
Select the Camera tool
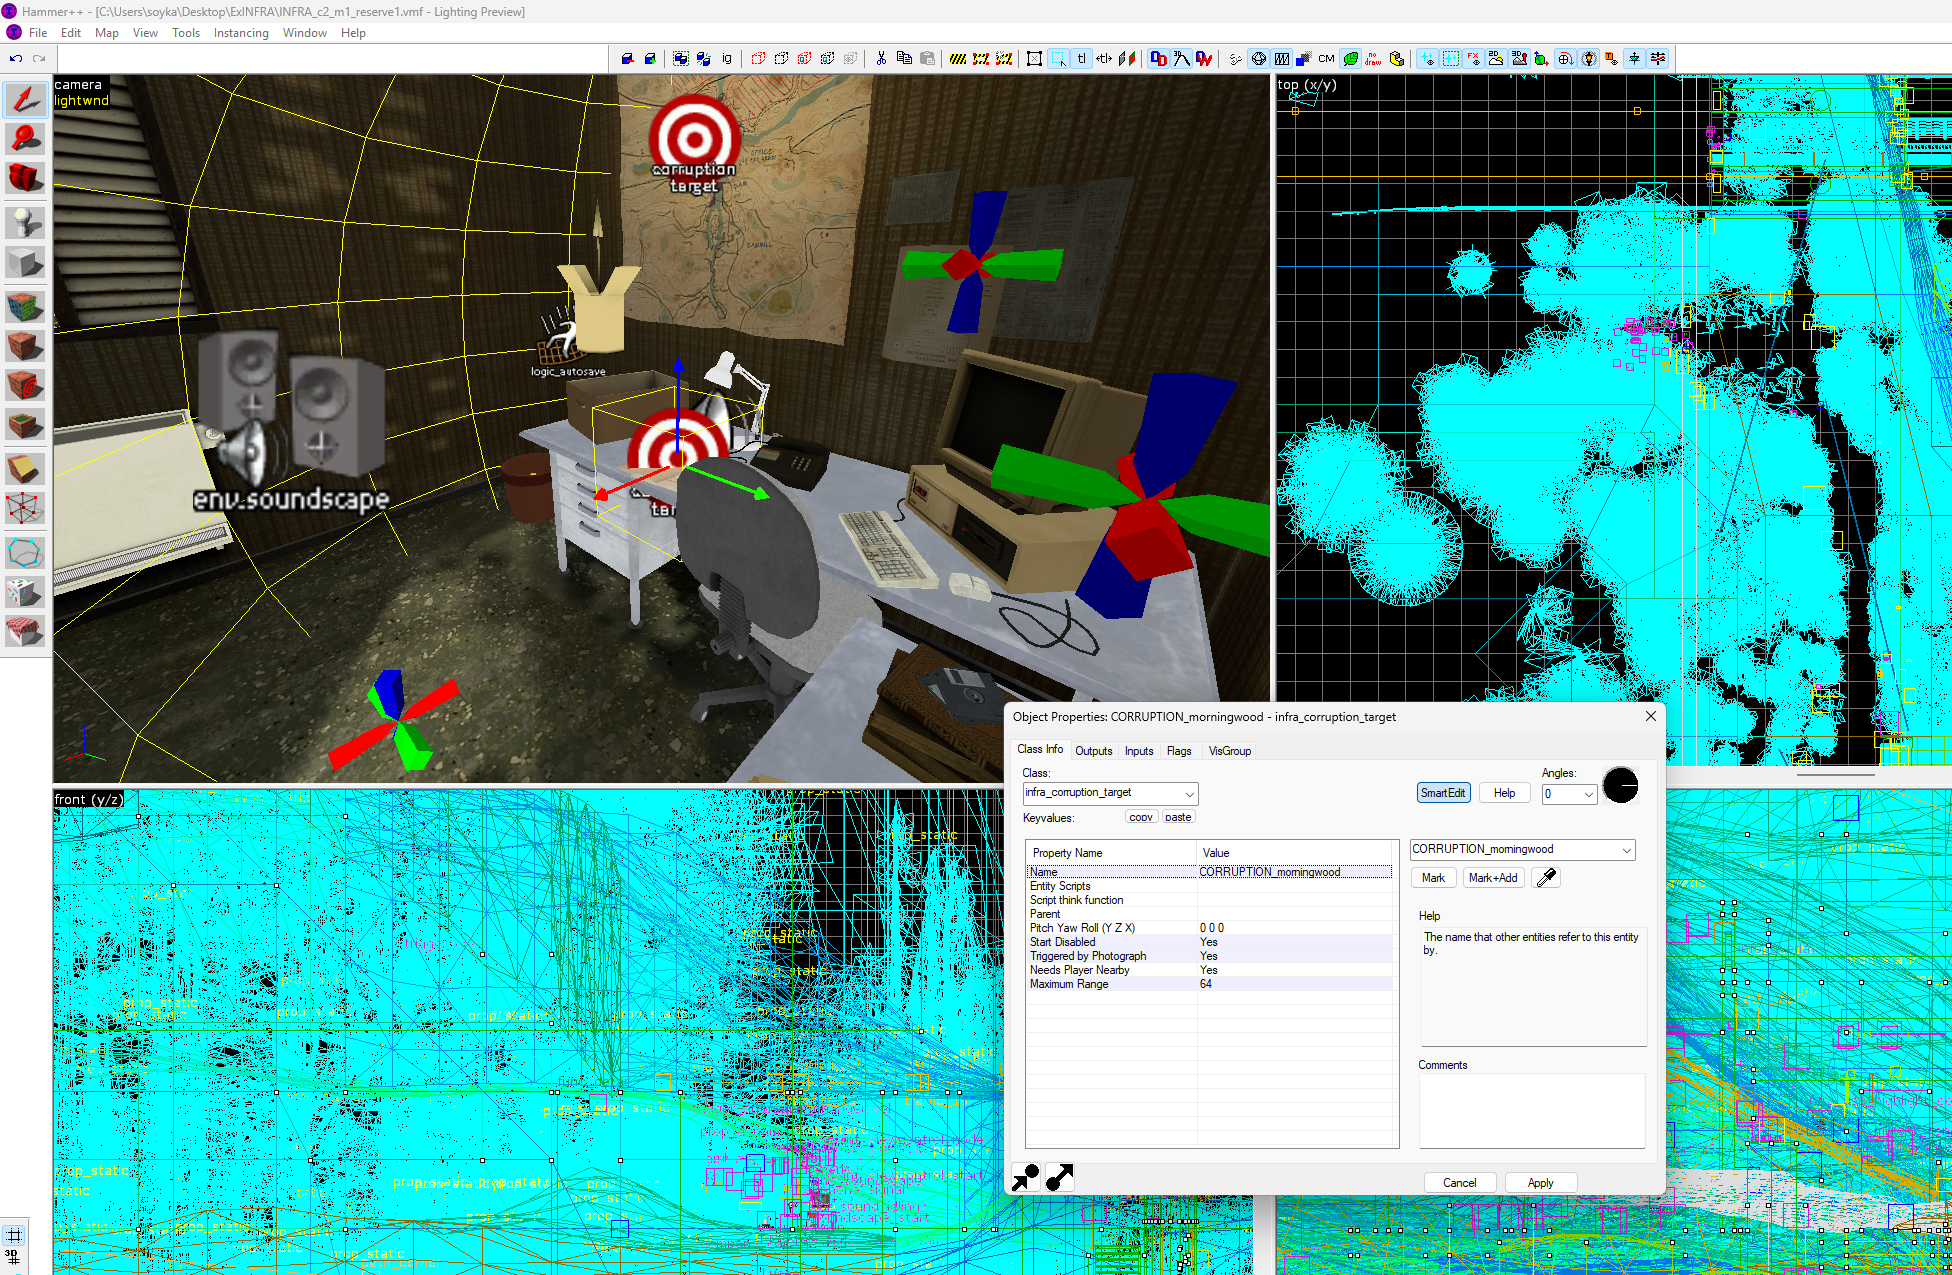[25, 179]
